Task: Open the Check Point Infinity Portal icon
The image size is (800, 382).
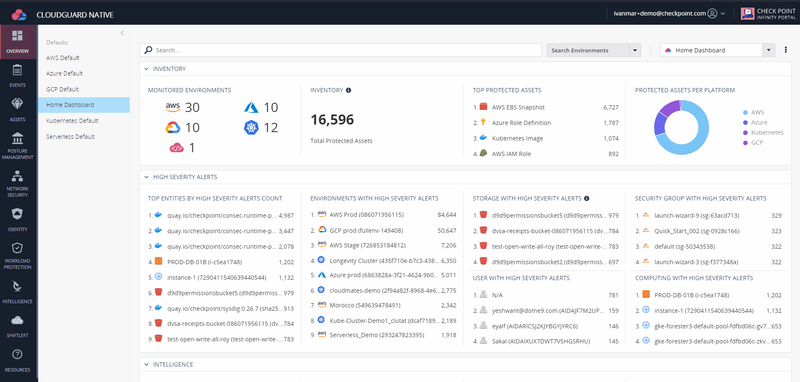Action: (747, 14)
